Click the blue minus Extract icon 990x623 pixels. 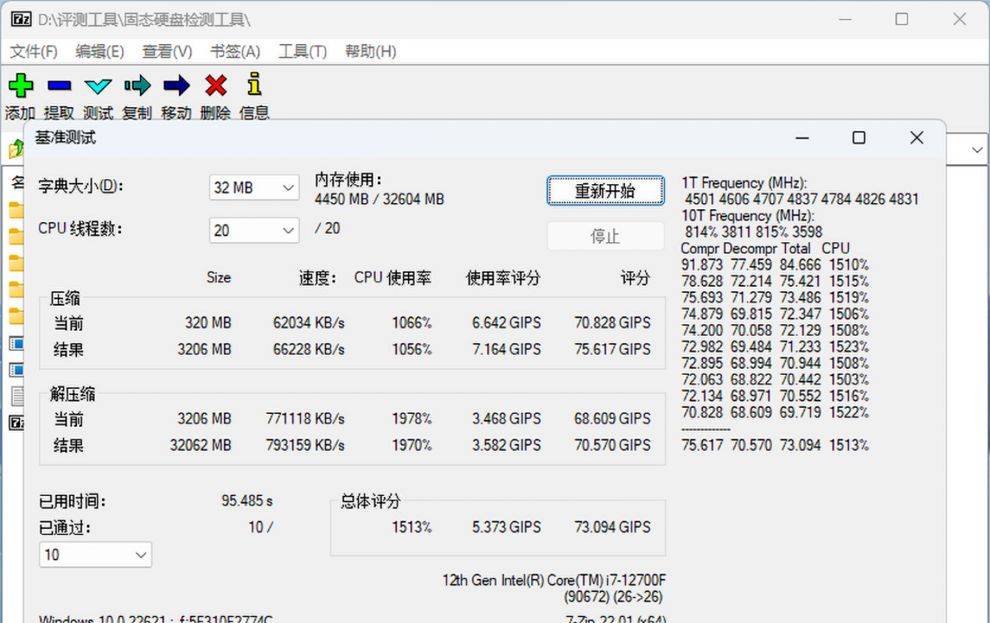pyautogui.click(x=59, y=86)
